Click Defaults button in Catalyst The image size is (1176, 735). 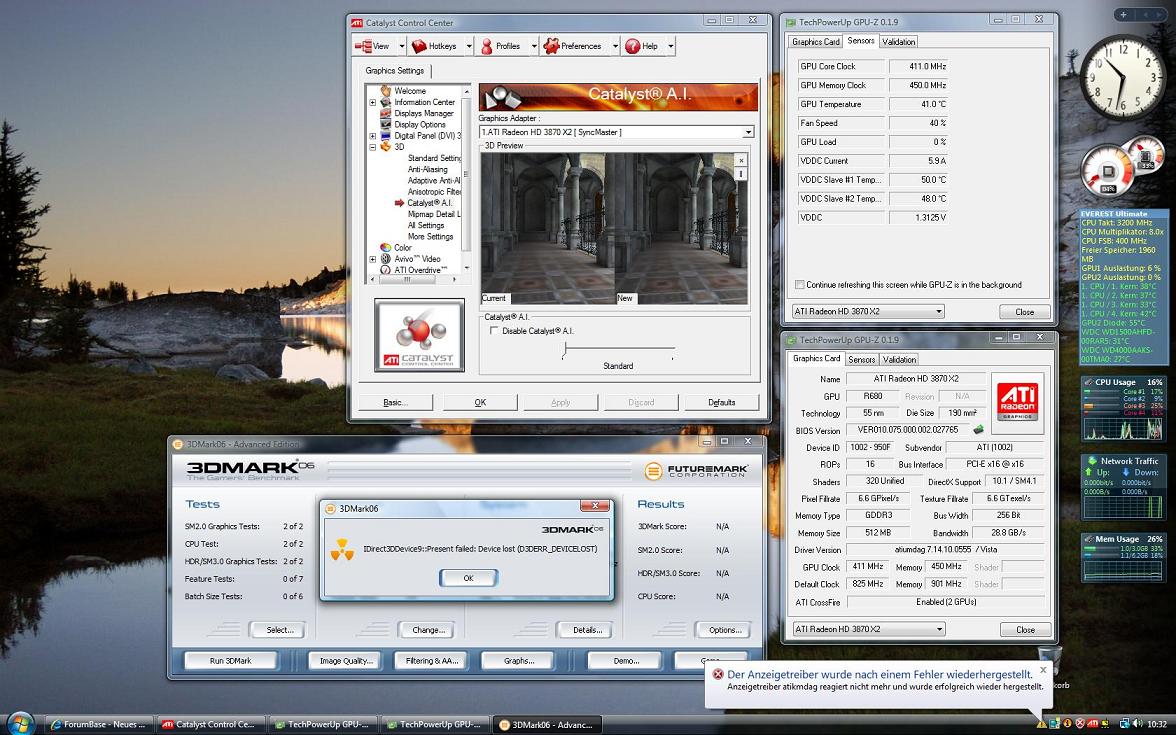[x=722, y=403]
